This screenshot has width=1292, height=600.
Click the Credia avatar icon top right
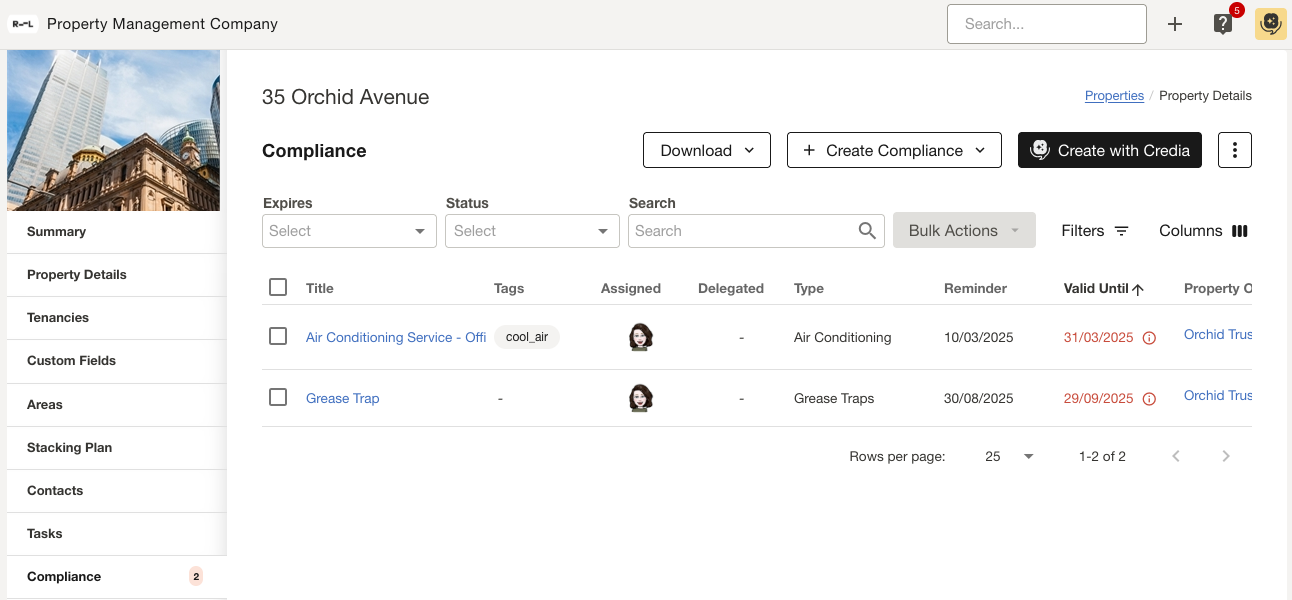point(1270,24)
